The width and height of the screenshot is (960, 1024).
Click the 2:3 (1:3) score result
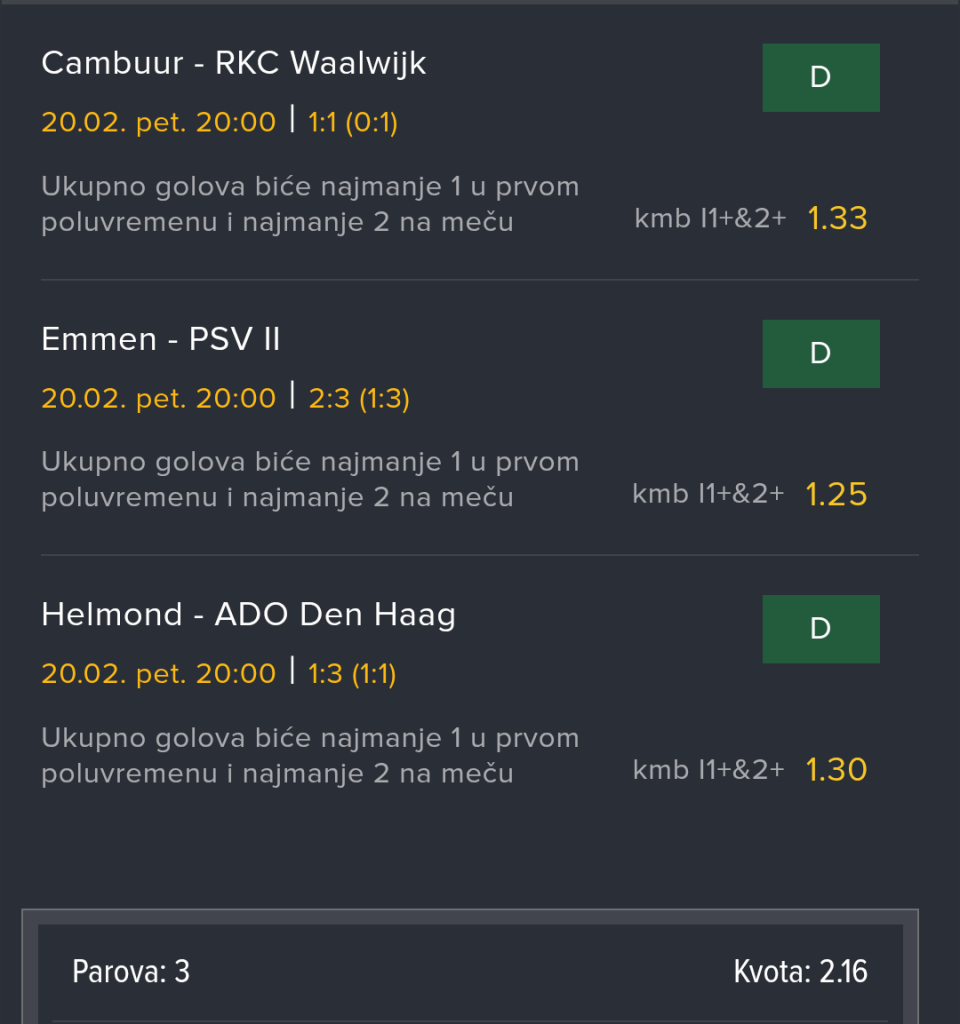click(359, 399)
